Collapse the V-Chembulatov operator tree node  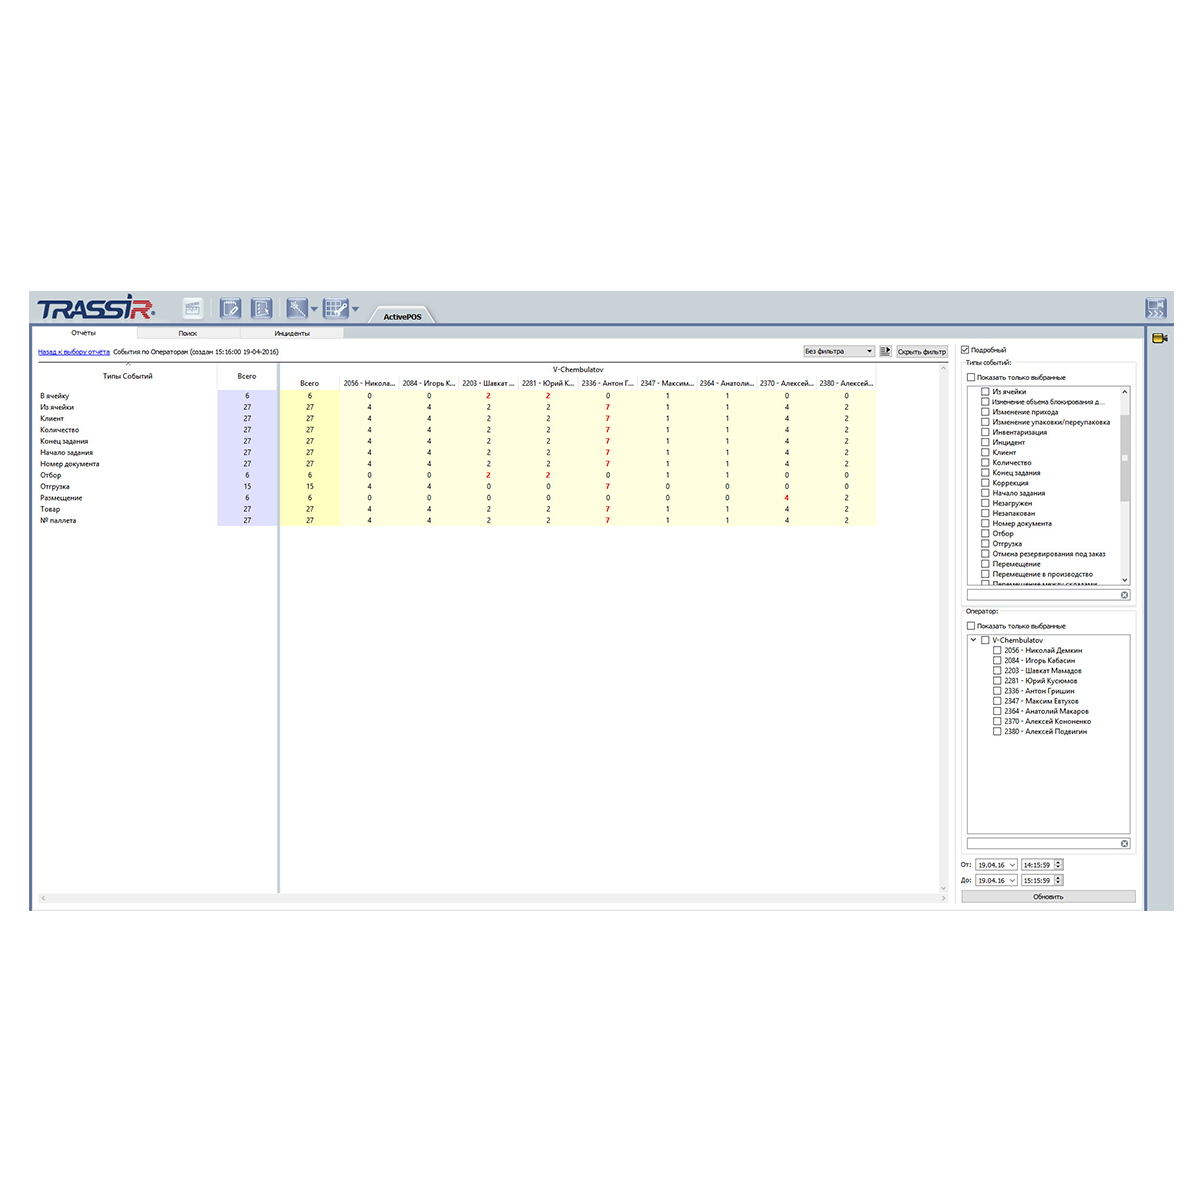tap(973, 640)
